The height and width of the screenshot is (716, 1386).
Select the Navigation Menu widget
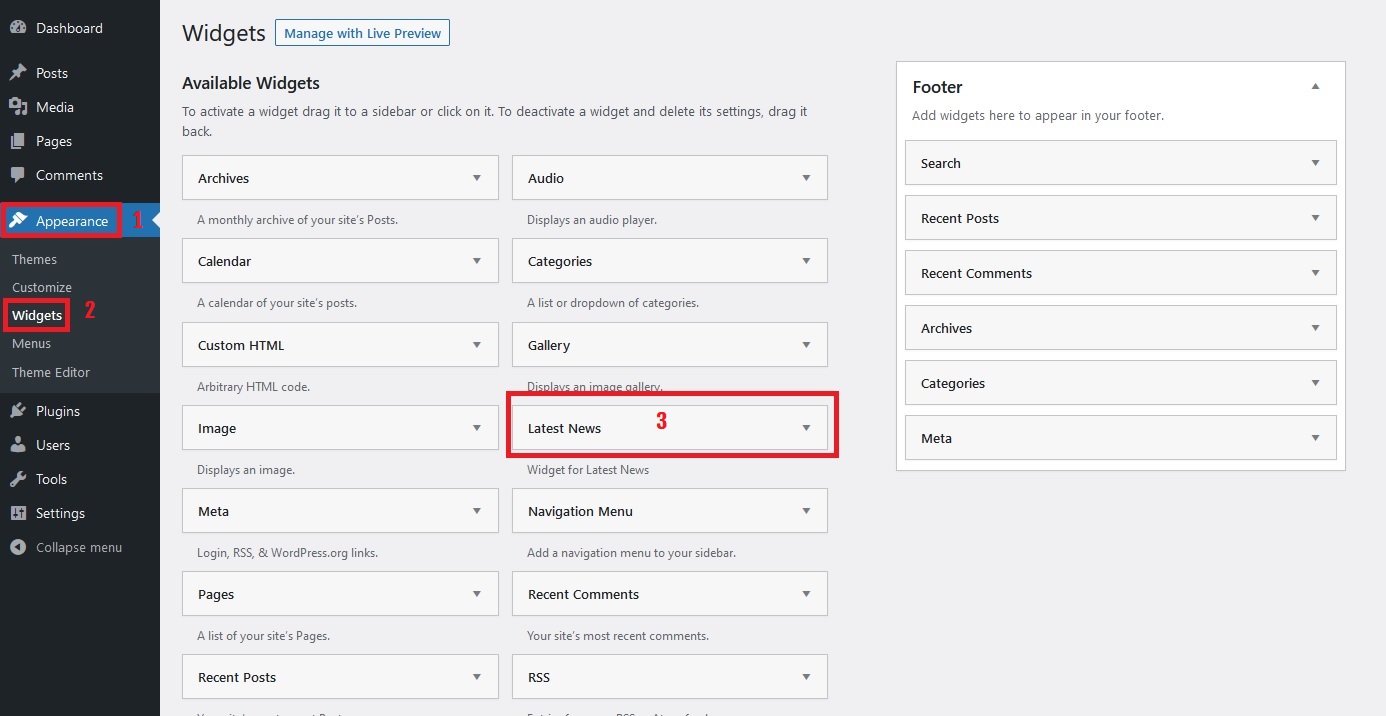click(x=580, y=511)
